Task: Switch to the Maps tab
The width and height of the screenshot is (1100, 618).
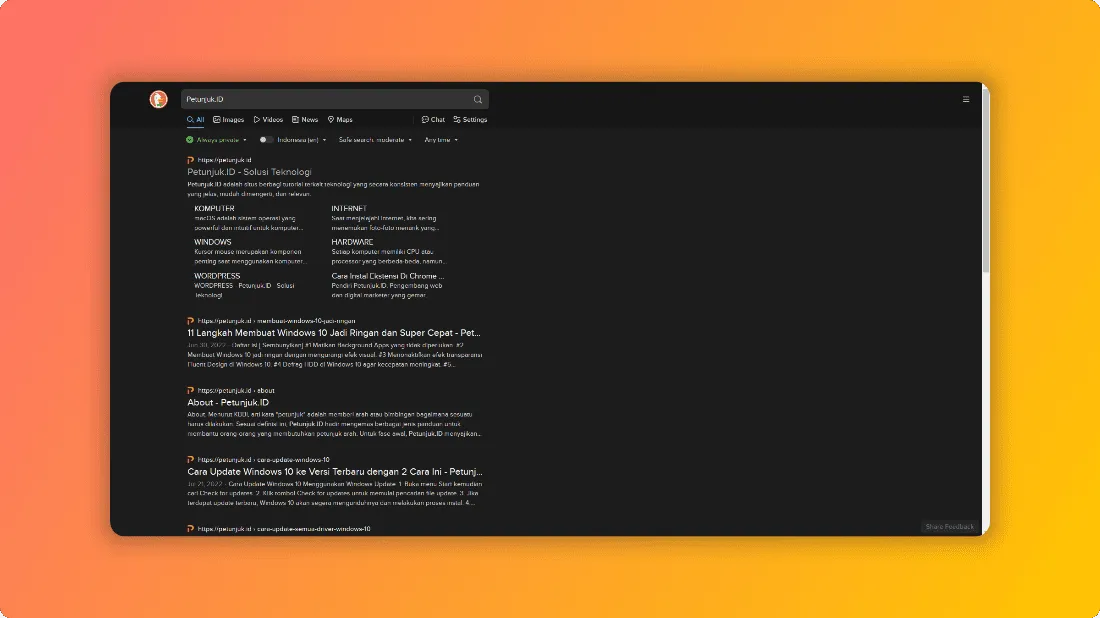Action: [340, 120]
